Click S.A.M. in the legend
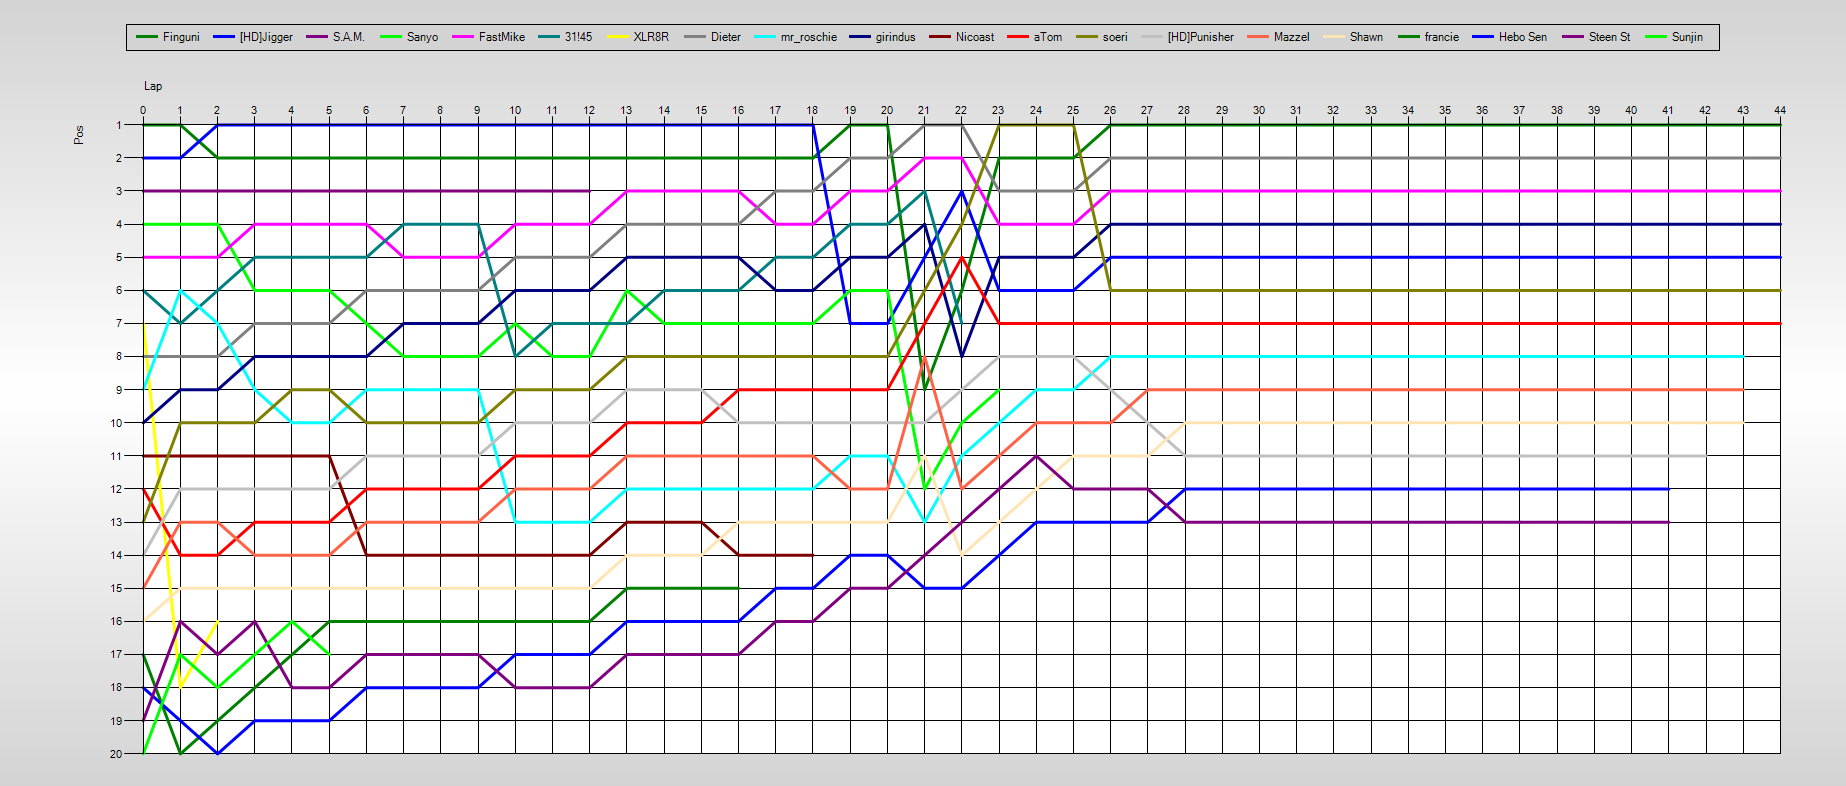This screenshot has height=786, width=1846. tap(348, 37)
